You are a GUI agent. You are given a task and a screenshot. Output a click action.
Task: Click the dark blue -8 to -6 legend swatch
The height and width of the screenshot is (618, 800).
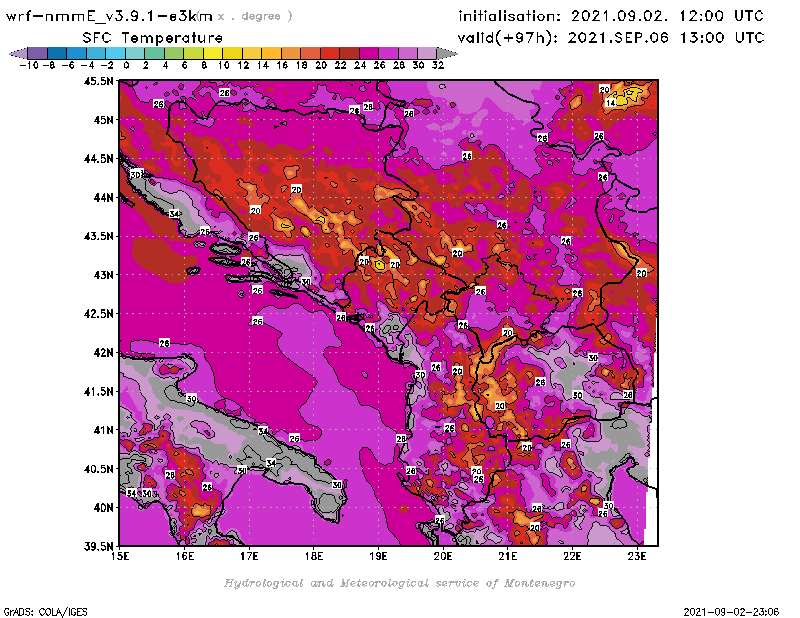click(x=57, y=53)
